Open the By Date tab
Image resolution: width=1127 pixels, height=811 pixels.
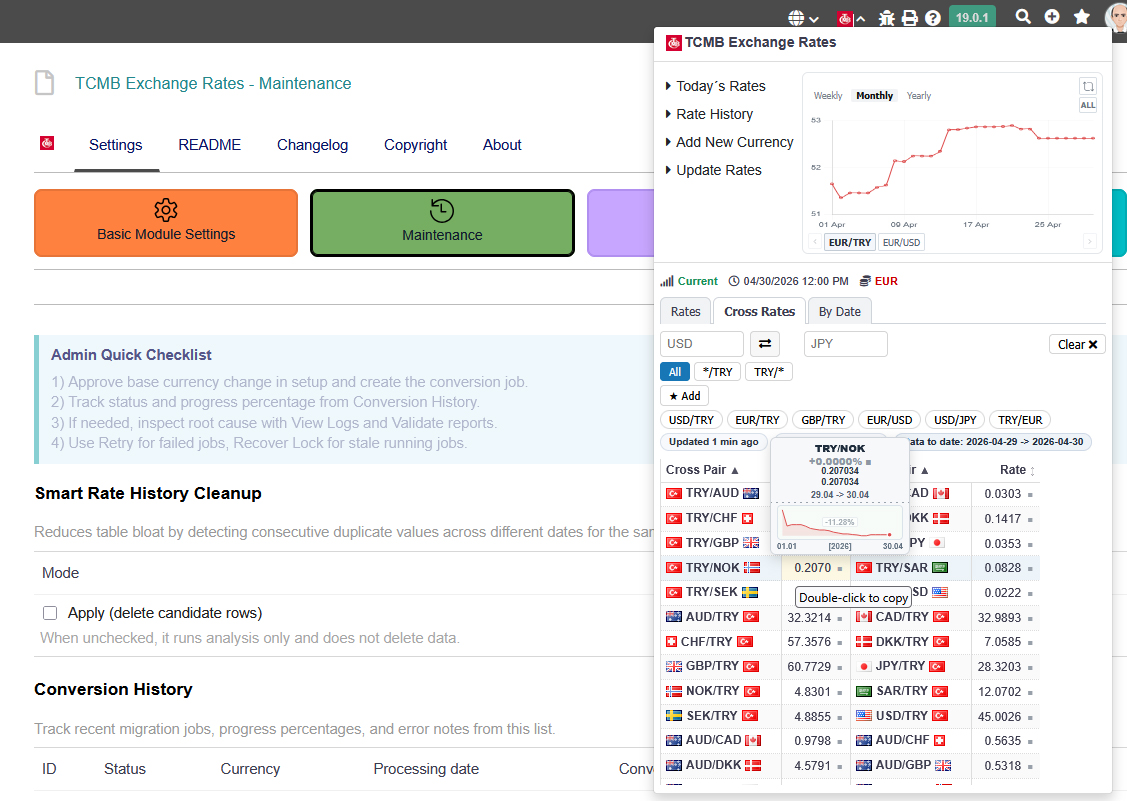[840, 311]
